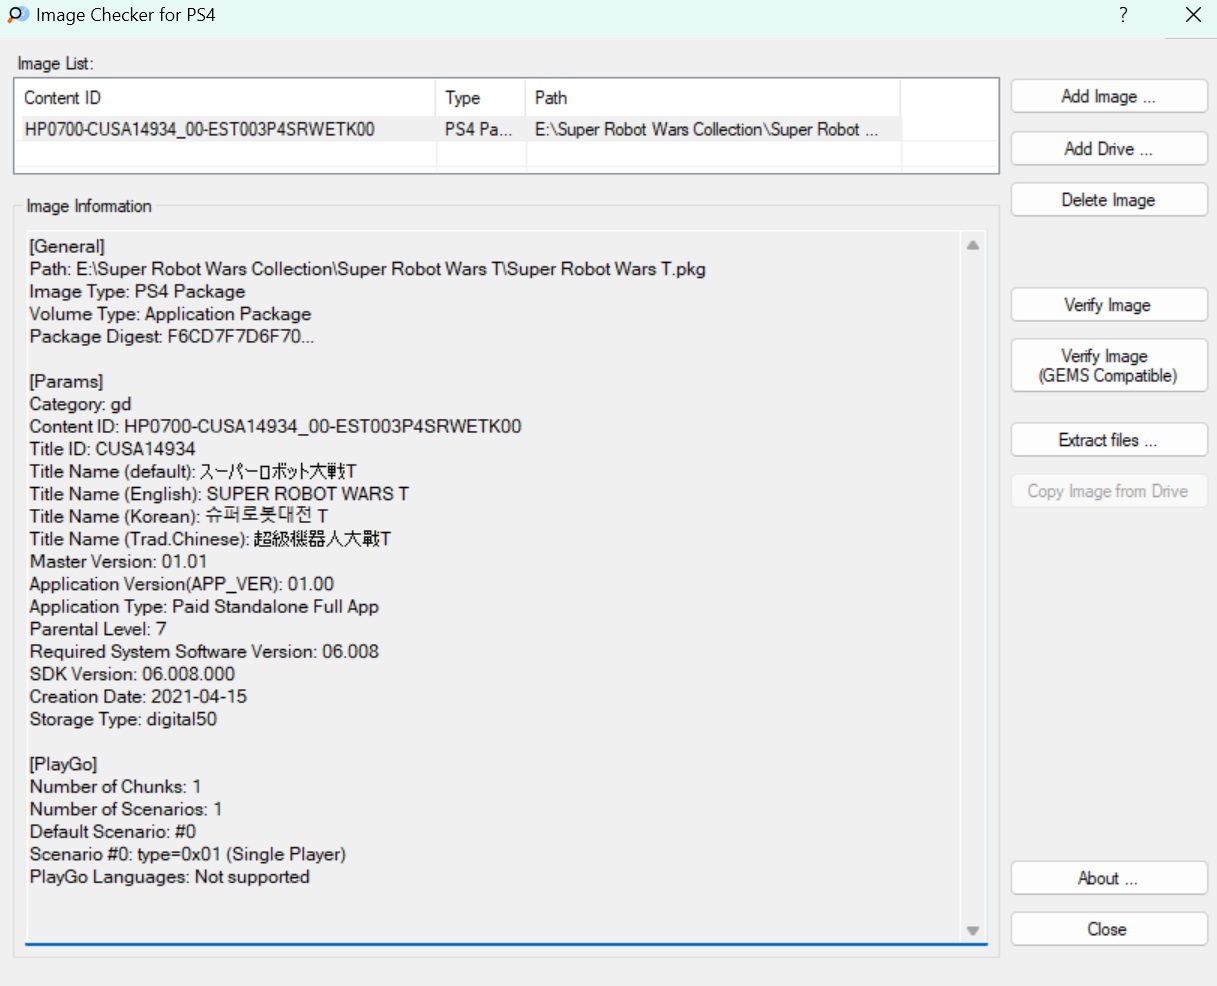Image resolution: width=1217 pixels, height=986 pixels.
Task: Open help with the question mark button
Action: (x=1123, y=15)
